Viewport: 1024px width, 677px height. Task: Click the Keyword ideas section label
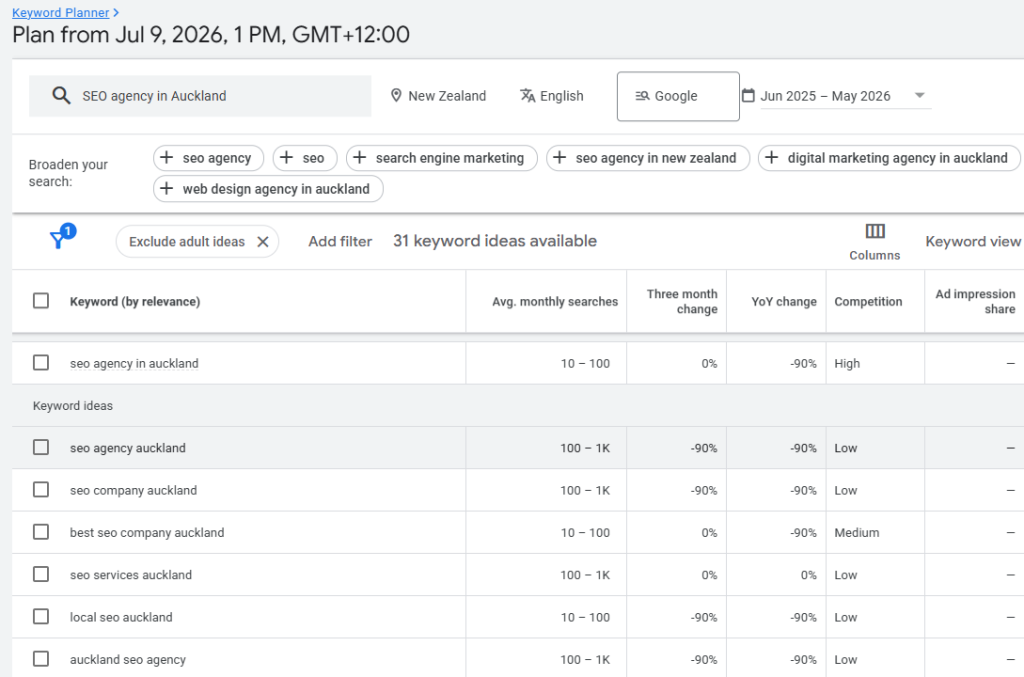pos(72,406)
